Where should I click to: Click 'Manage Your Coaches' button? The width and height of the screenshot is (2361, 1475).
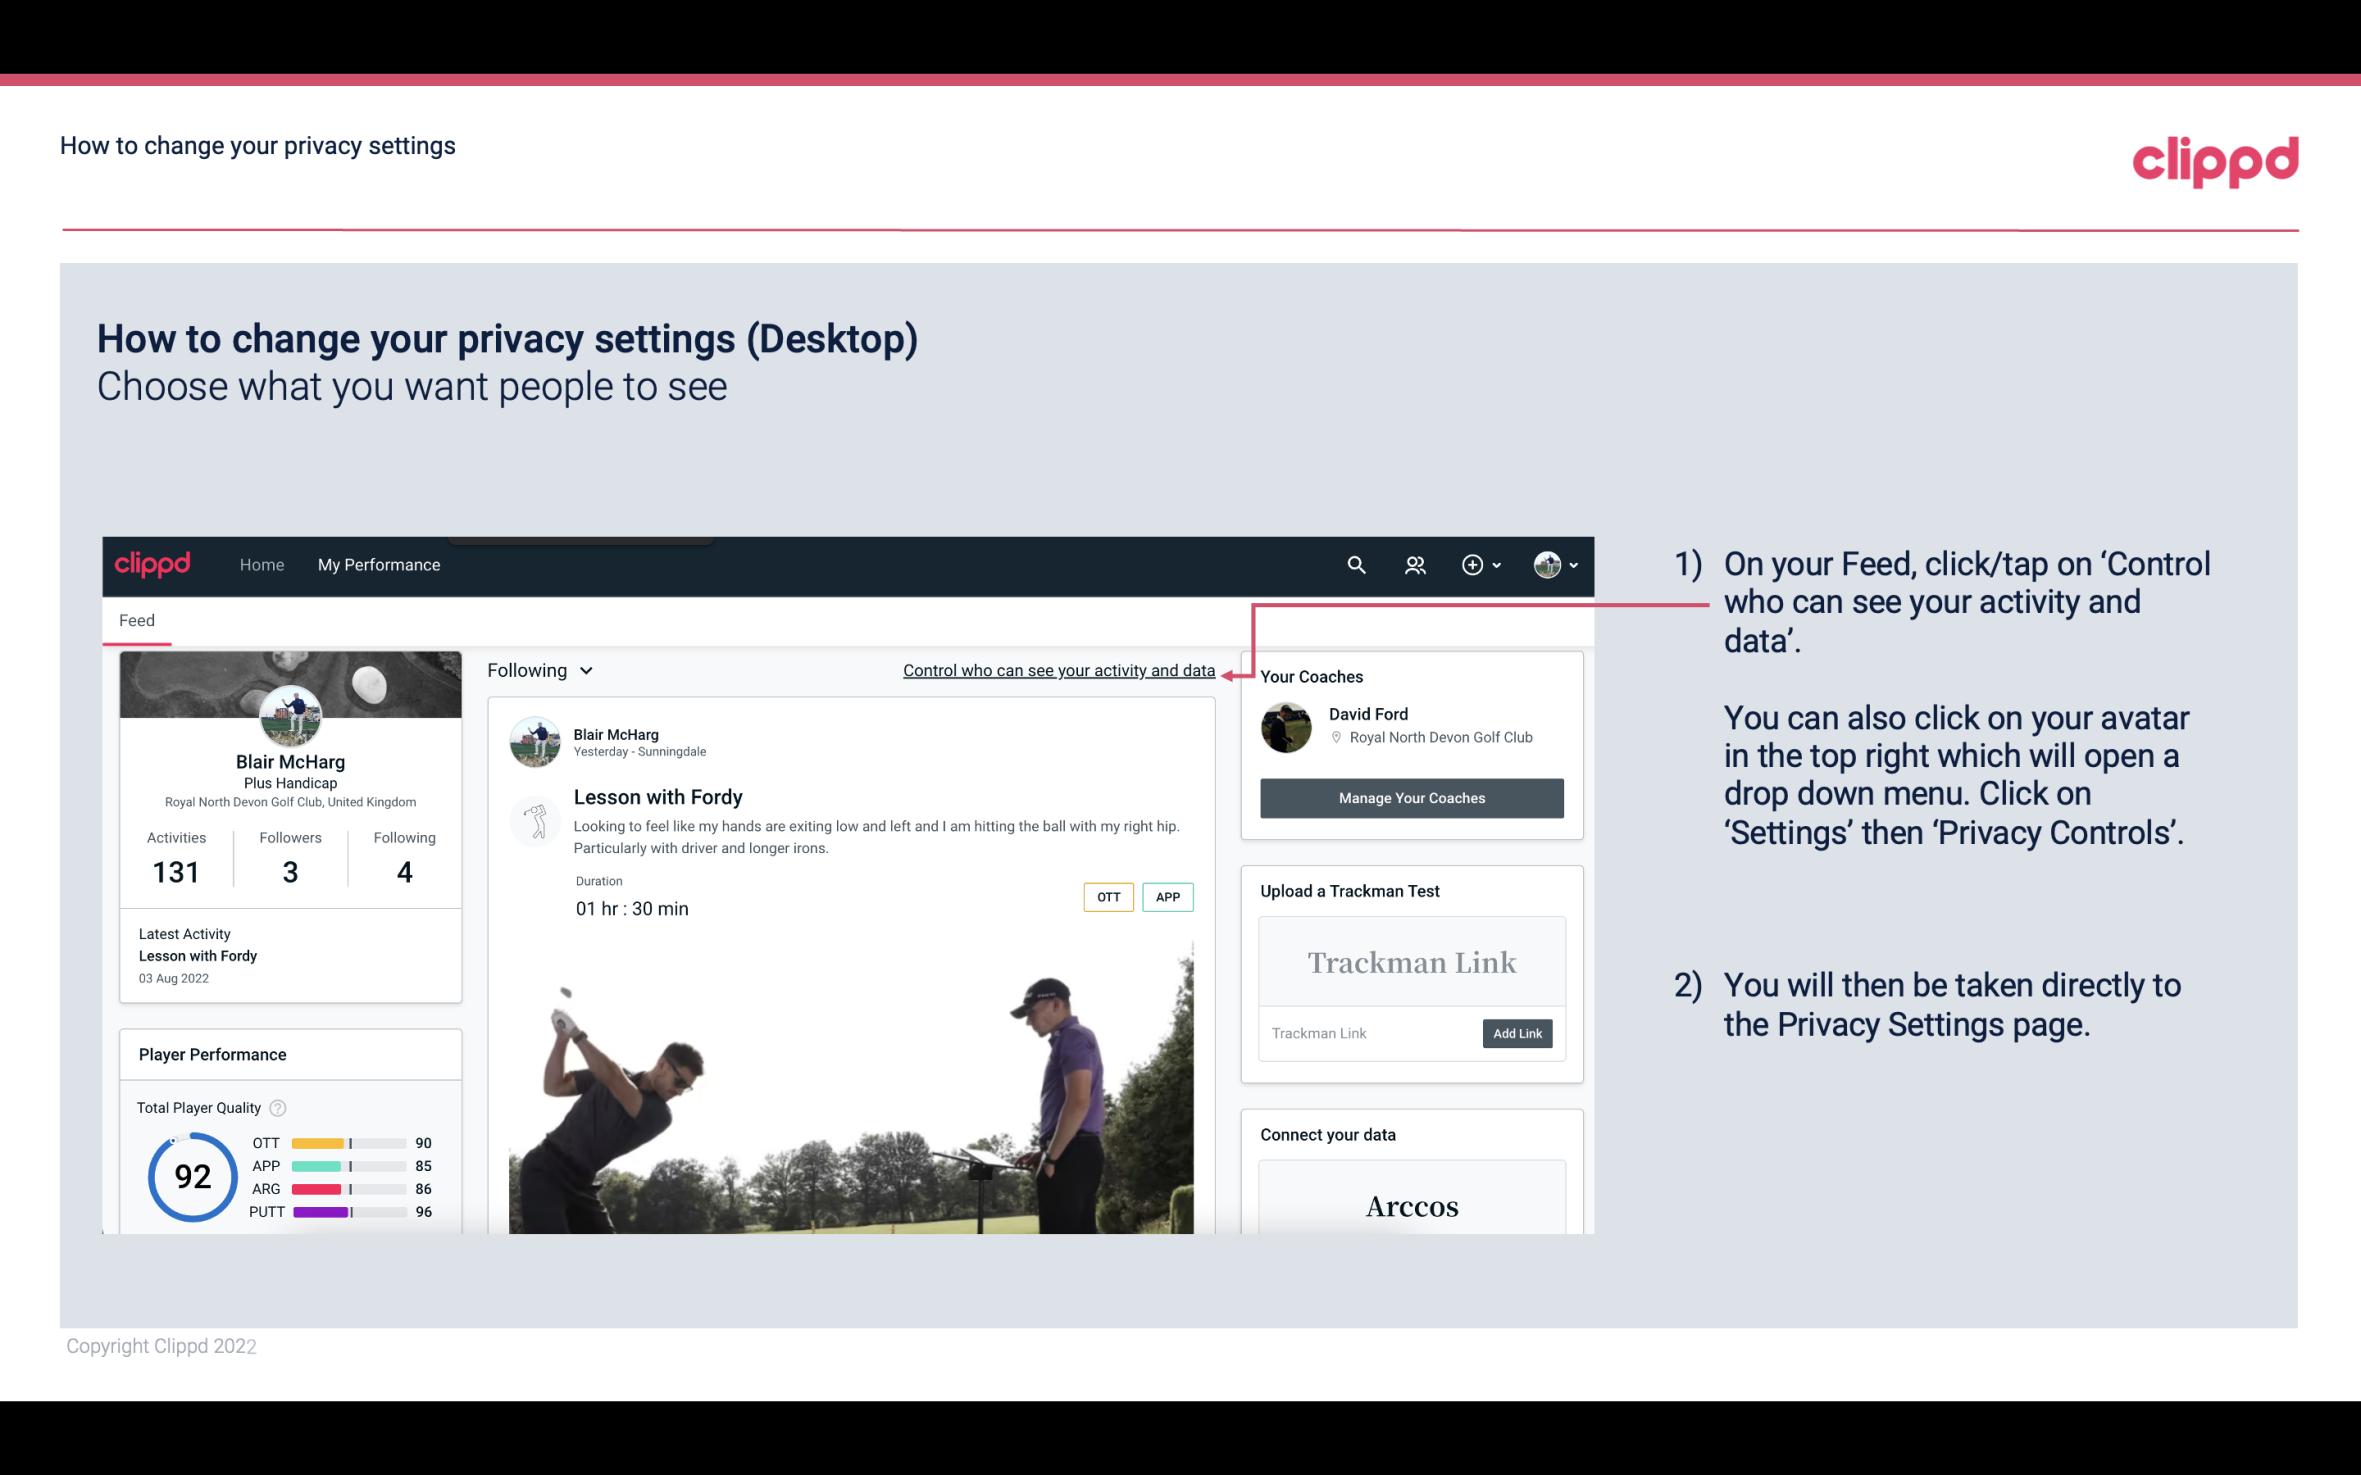tap(1410, 797)
